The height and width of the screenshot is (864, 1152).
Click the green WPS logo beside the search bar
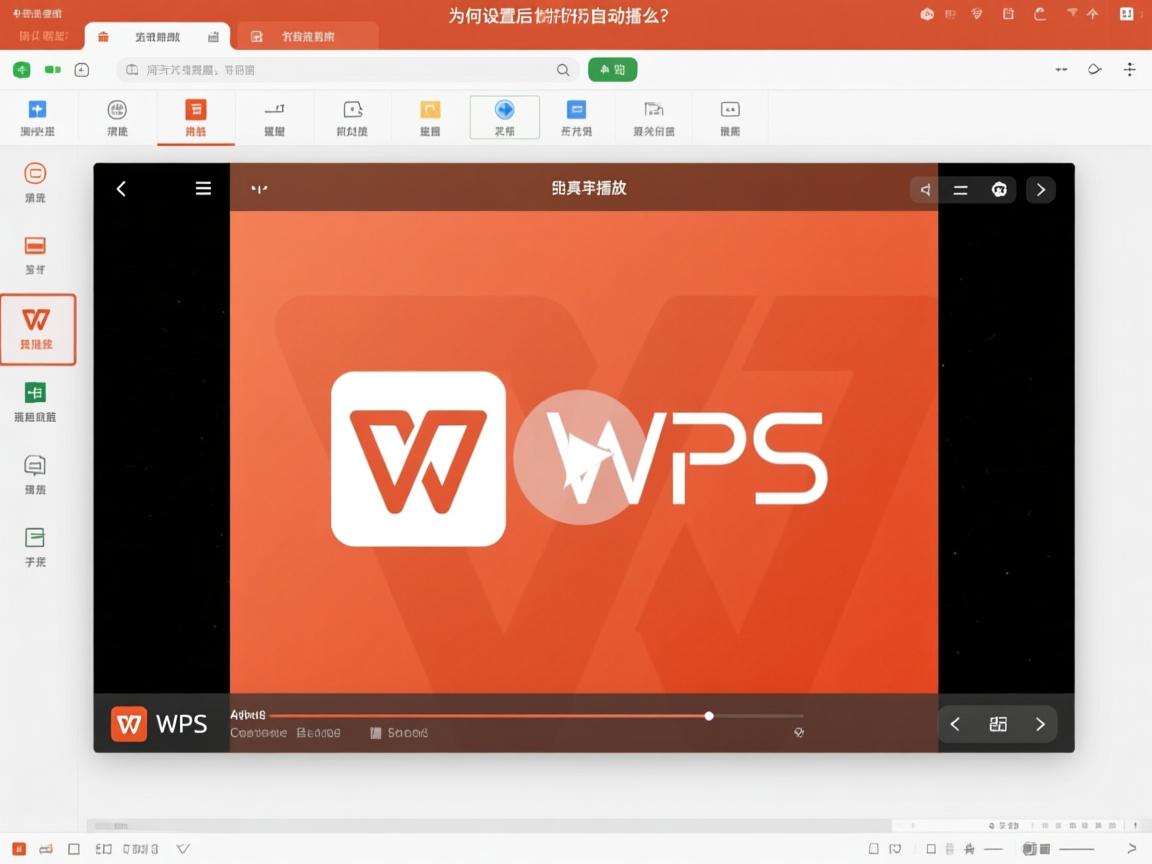tap(22, 69)
